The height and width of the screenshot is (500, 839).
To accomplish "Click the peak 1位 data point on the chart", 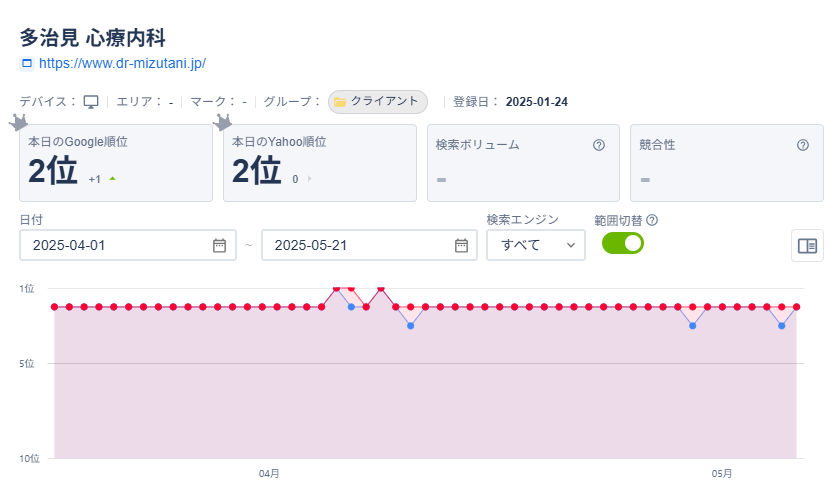I will (x=336, y=288).
